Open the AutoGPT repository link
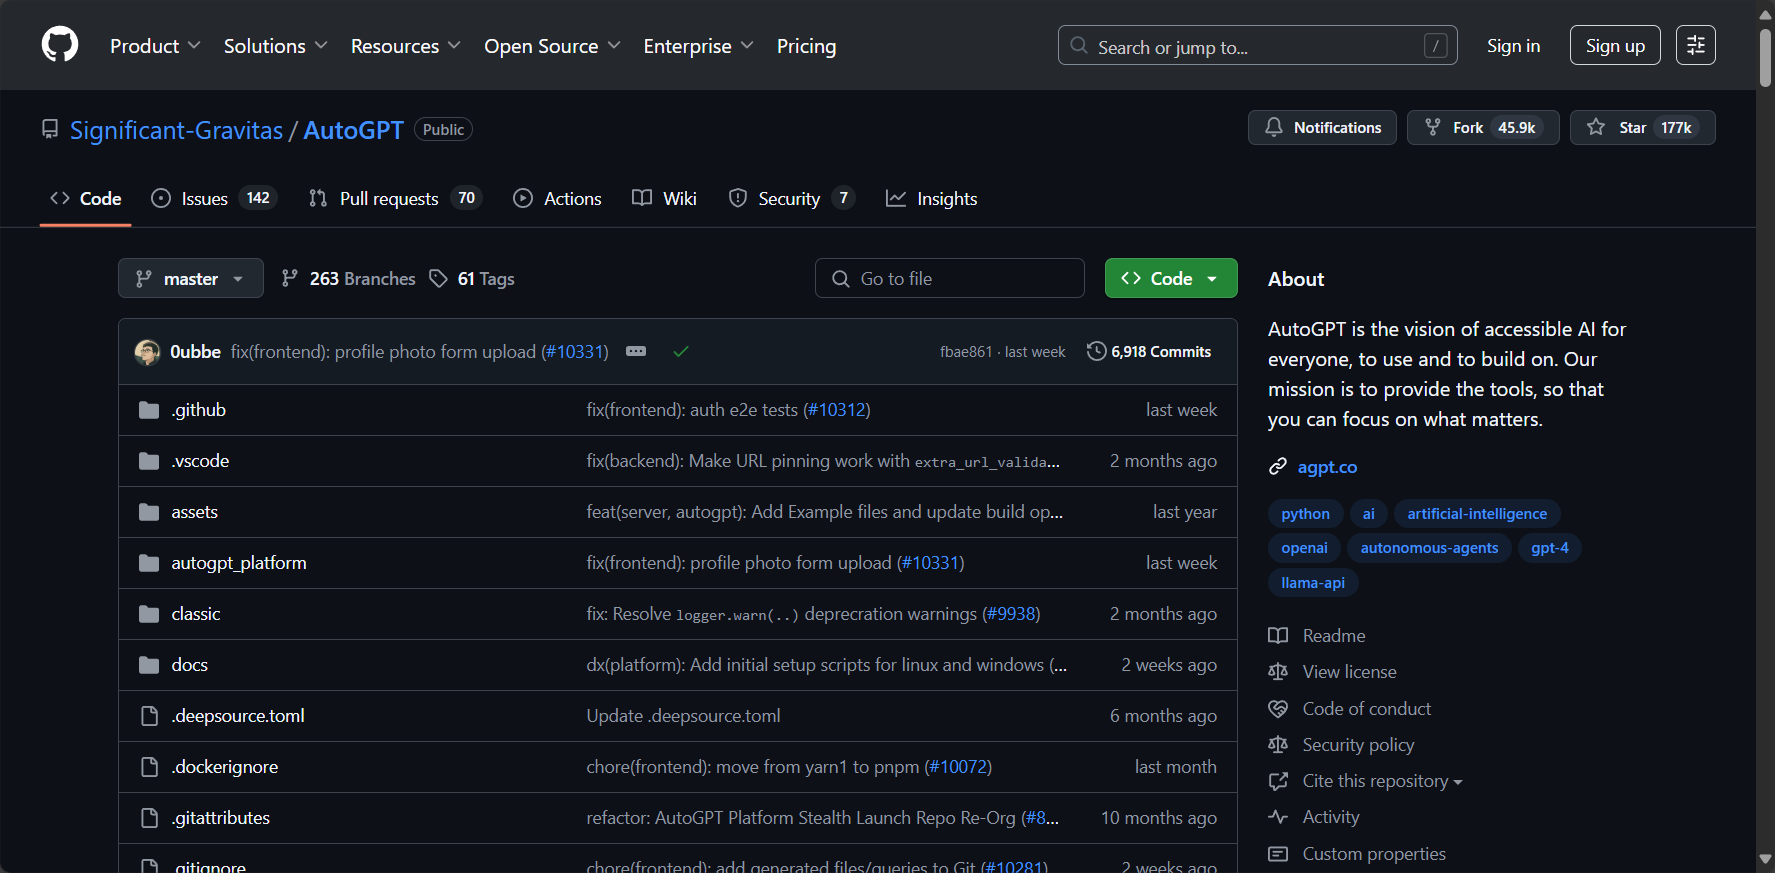This screenshot has height=873, width=1775. pyautogui.click(x=353, y=130)
